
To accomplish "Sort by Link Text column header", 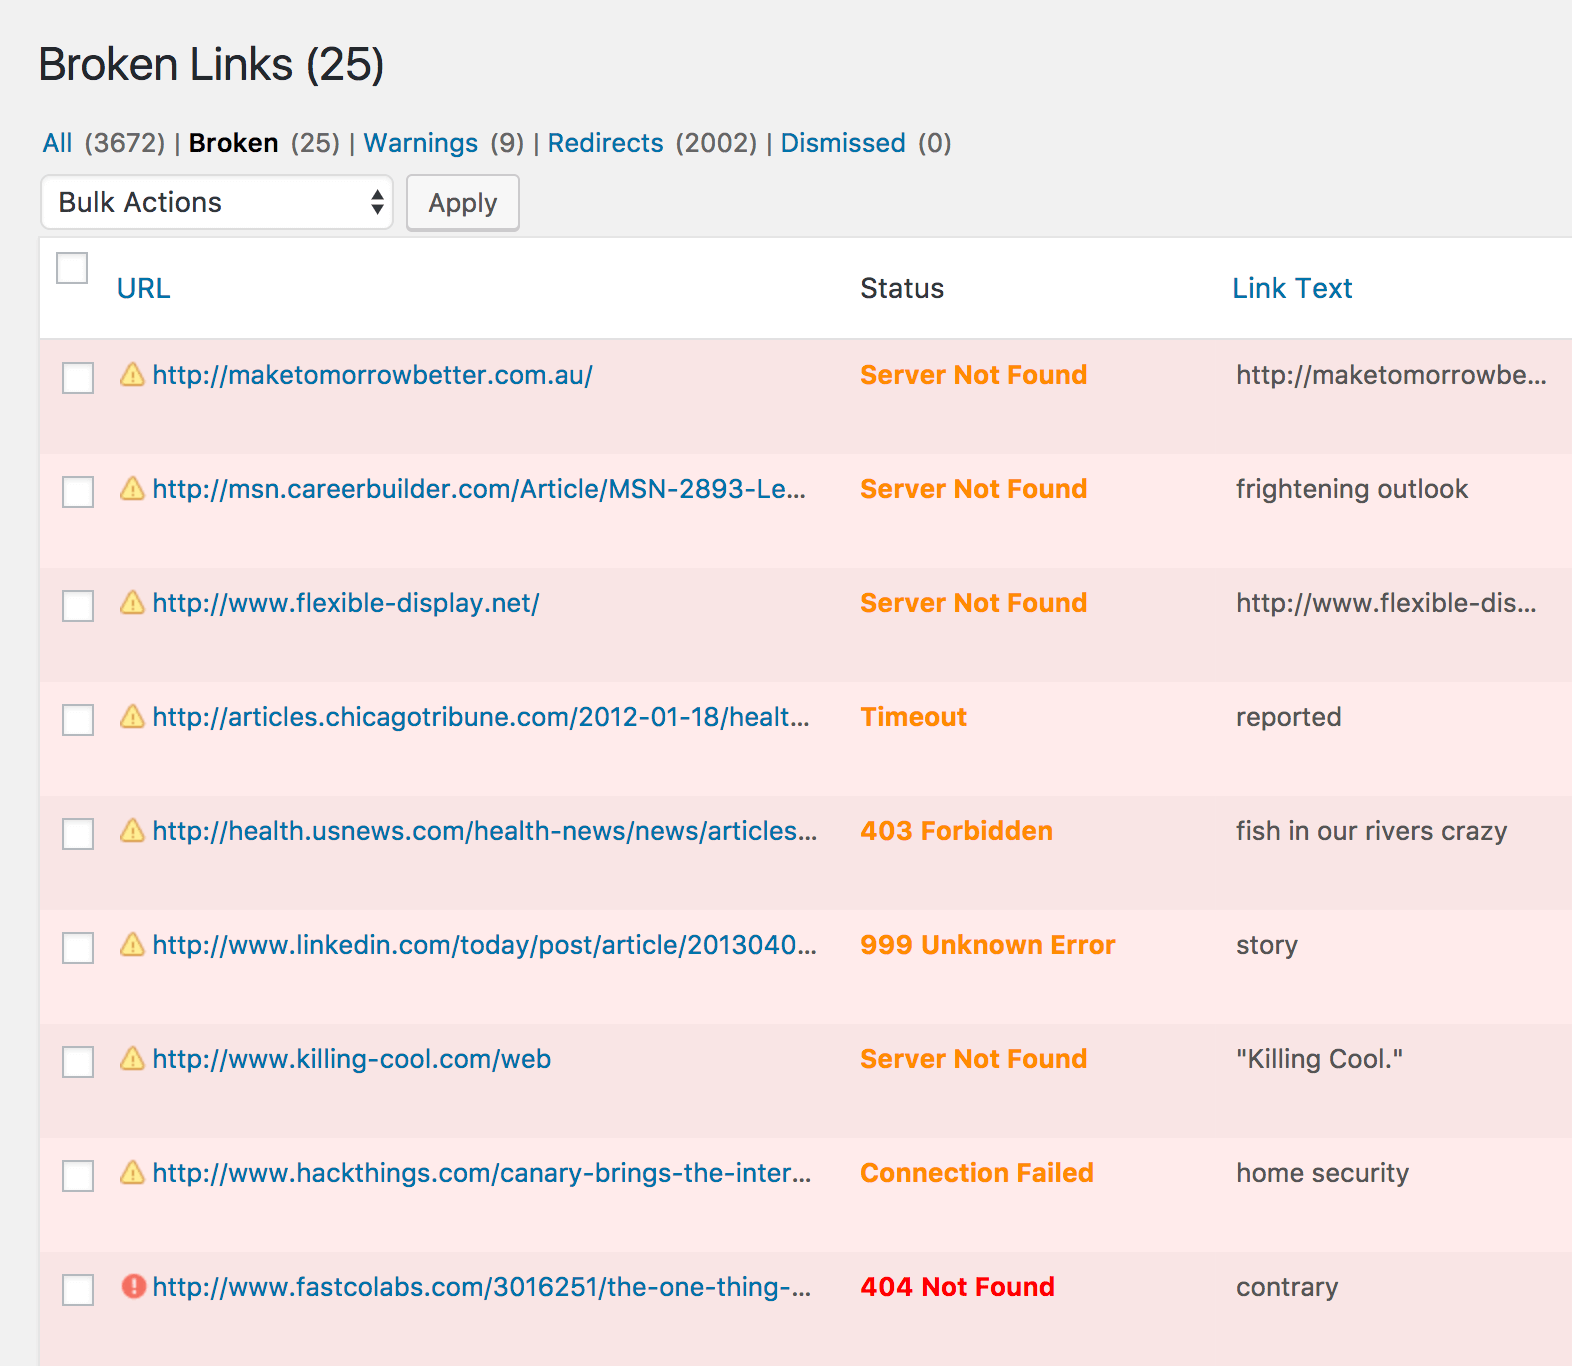I will tap(1292, 288).
